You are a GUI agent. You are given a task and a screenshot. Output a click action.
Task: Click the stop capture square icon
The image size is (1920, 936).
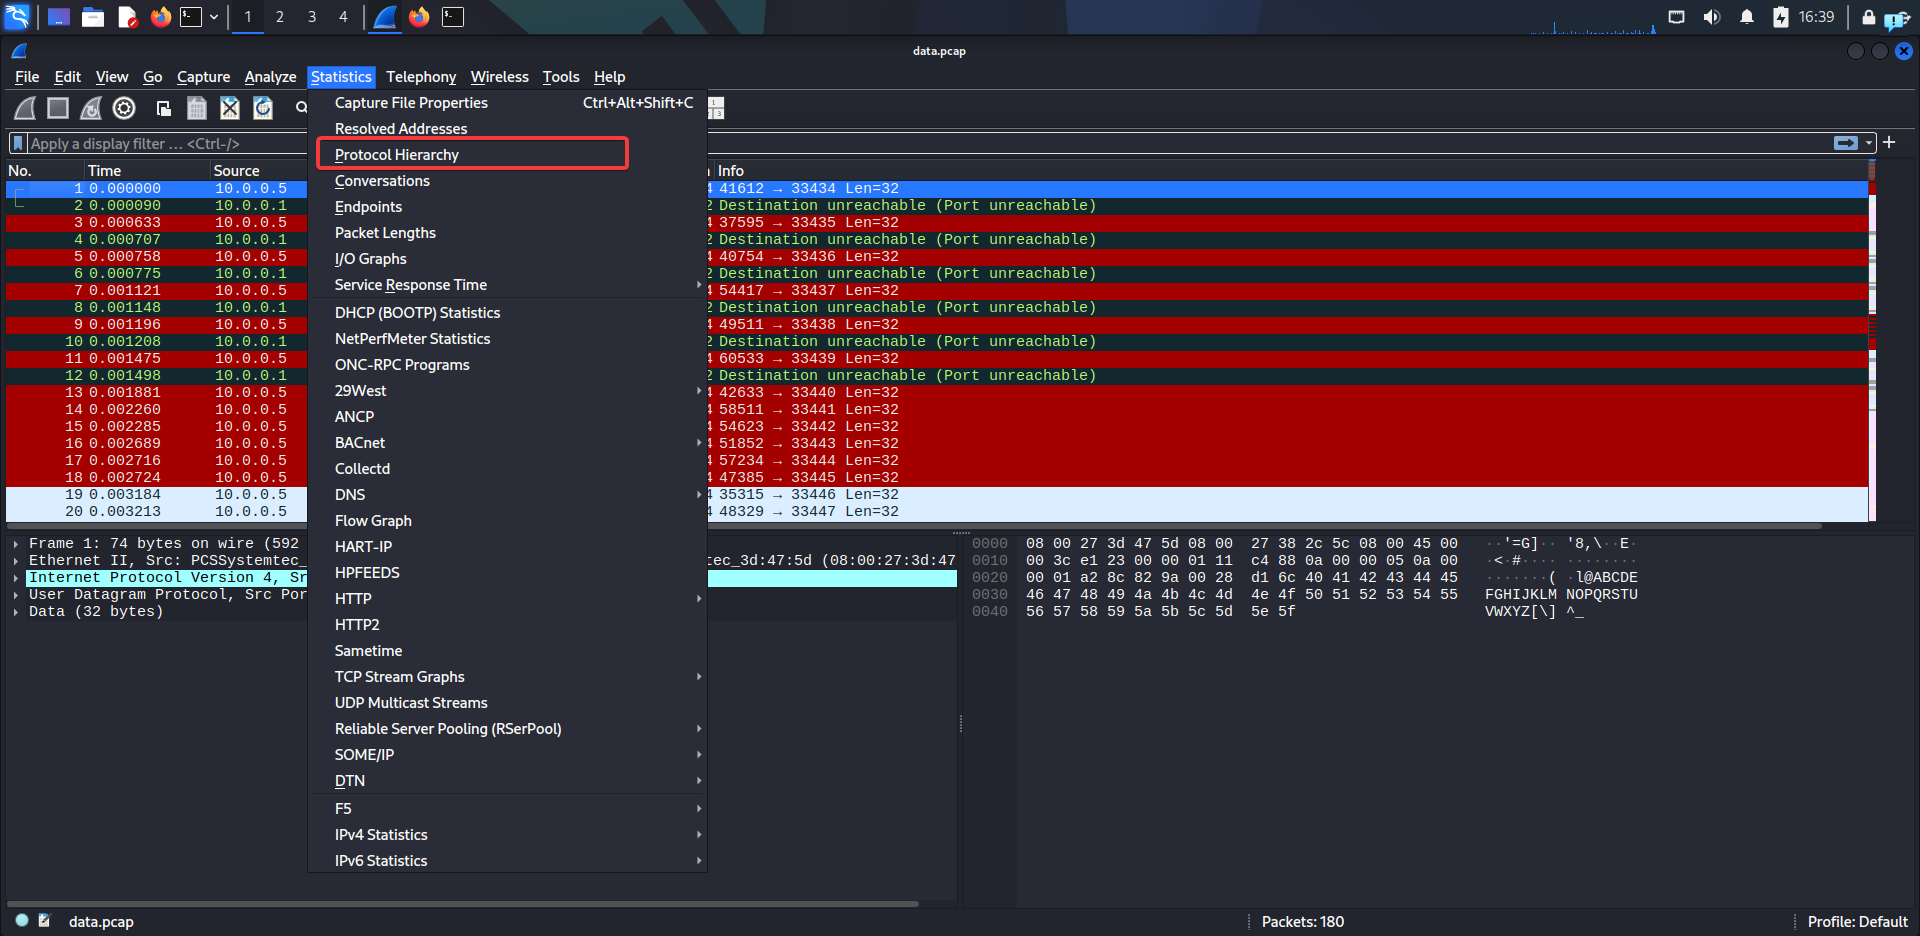(58, 108)
